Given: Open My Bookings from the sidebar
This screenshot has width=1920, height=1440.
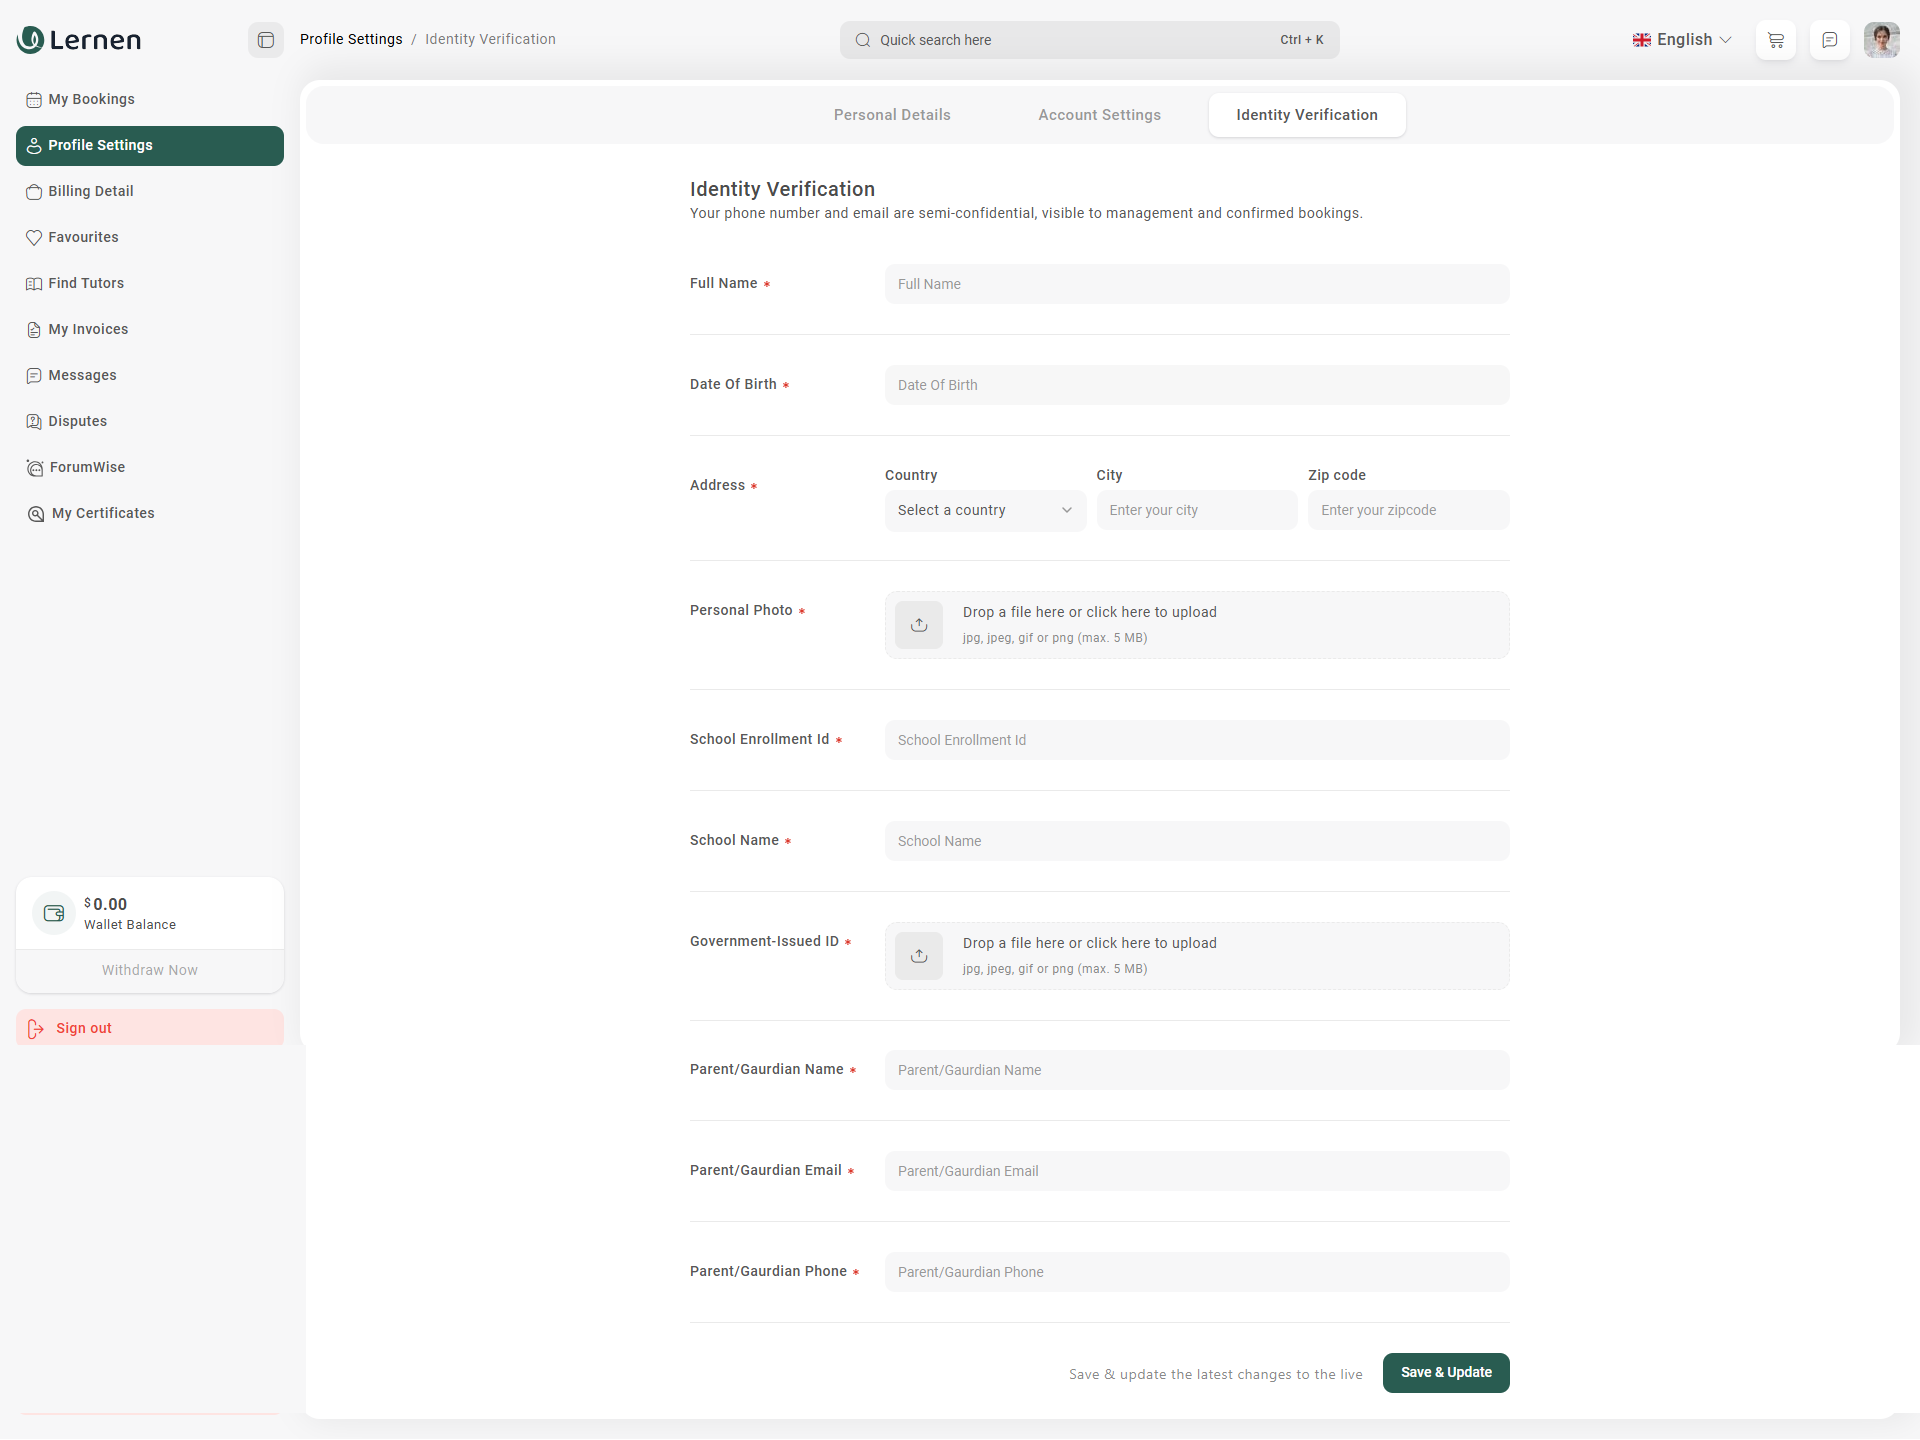Looking at the screenshot, I should [x=91, y=99].
